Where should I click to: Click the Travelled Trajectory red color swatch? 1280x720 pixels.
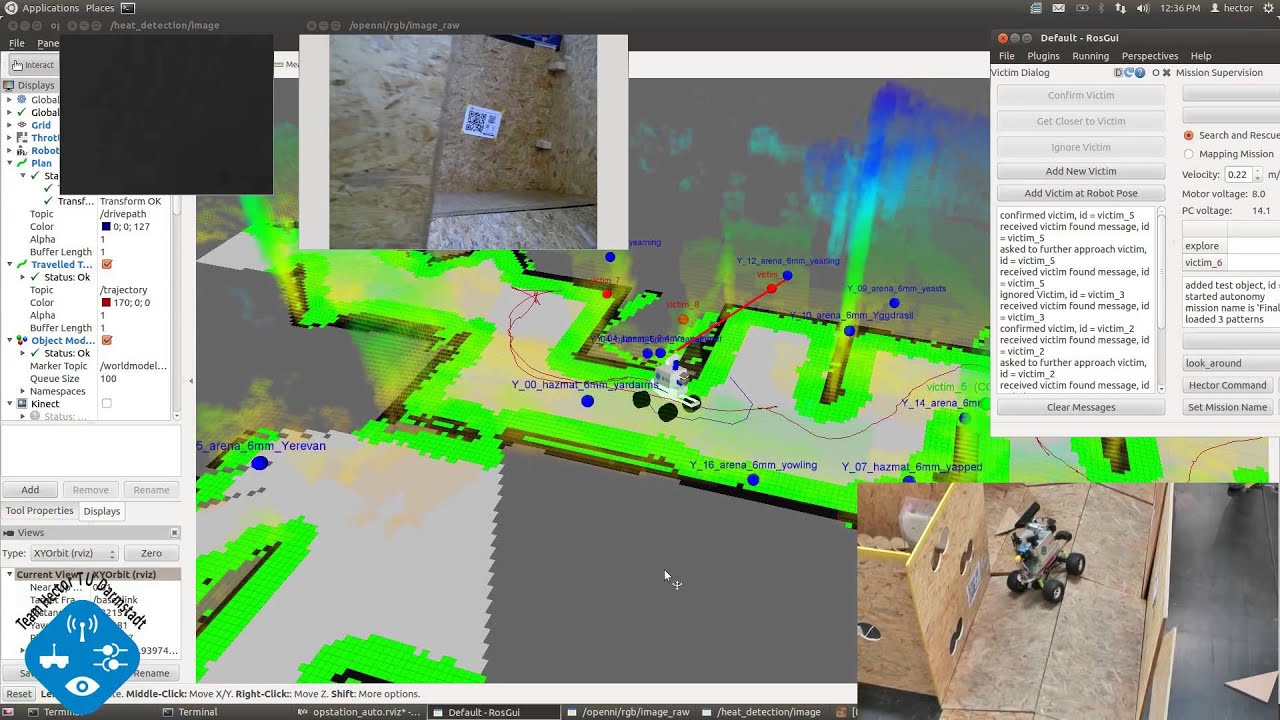[106, 302]
